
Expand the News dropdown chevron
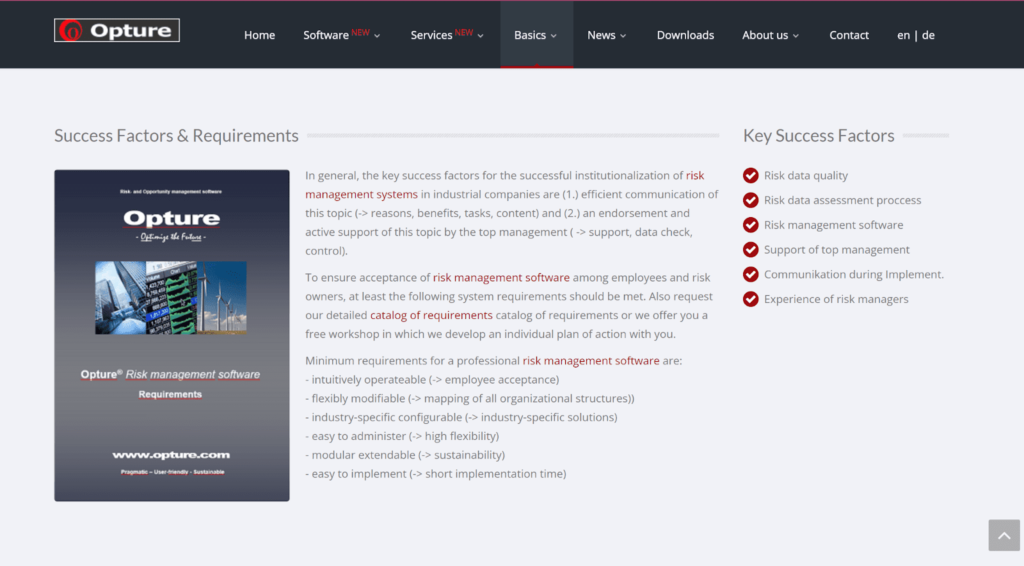623,36
